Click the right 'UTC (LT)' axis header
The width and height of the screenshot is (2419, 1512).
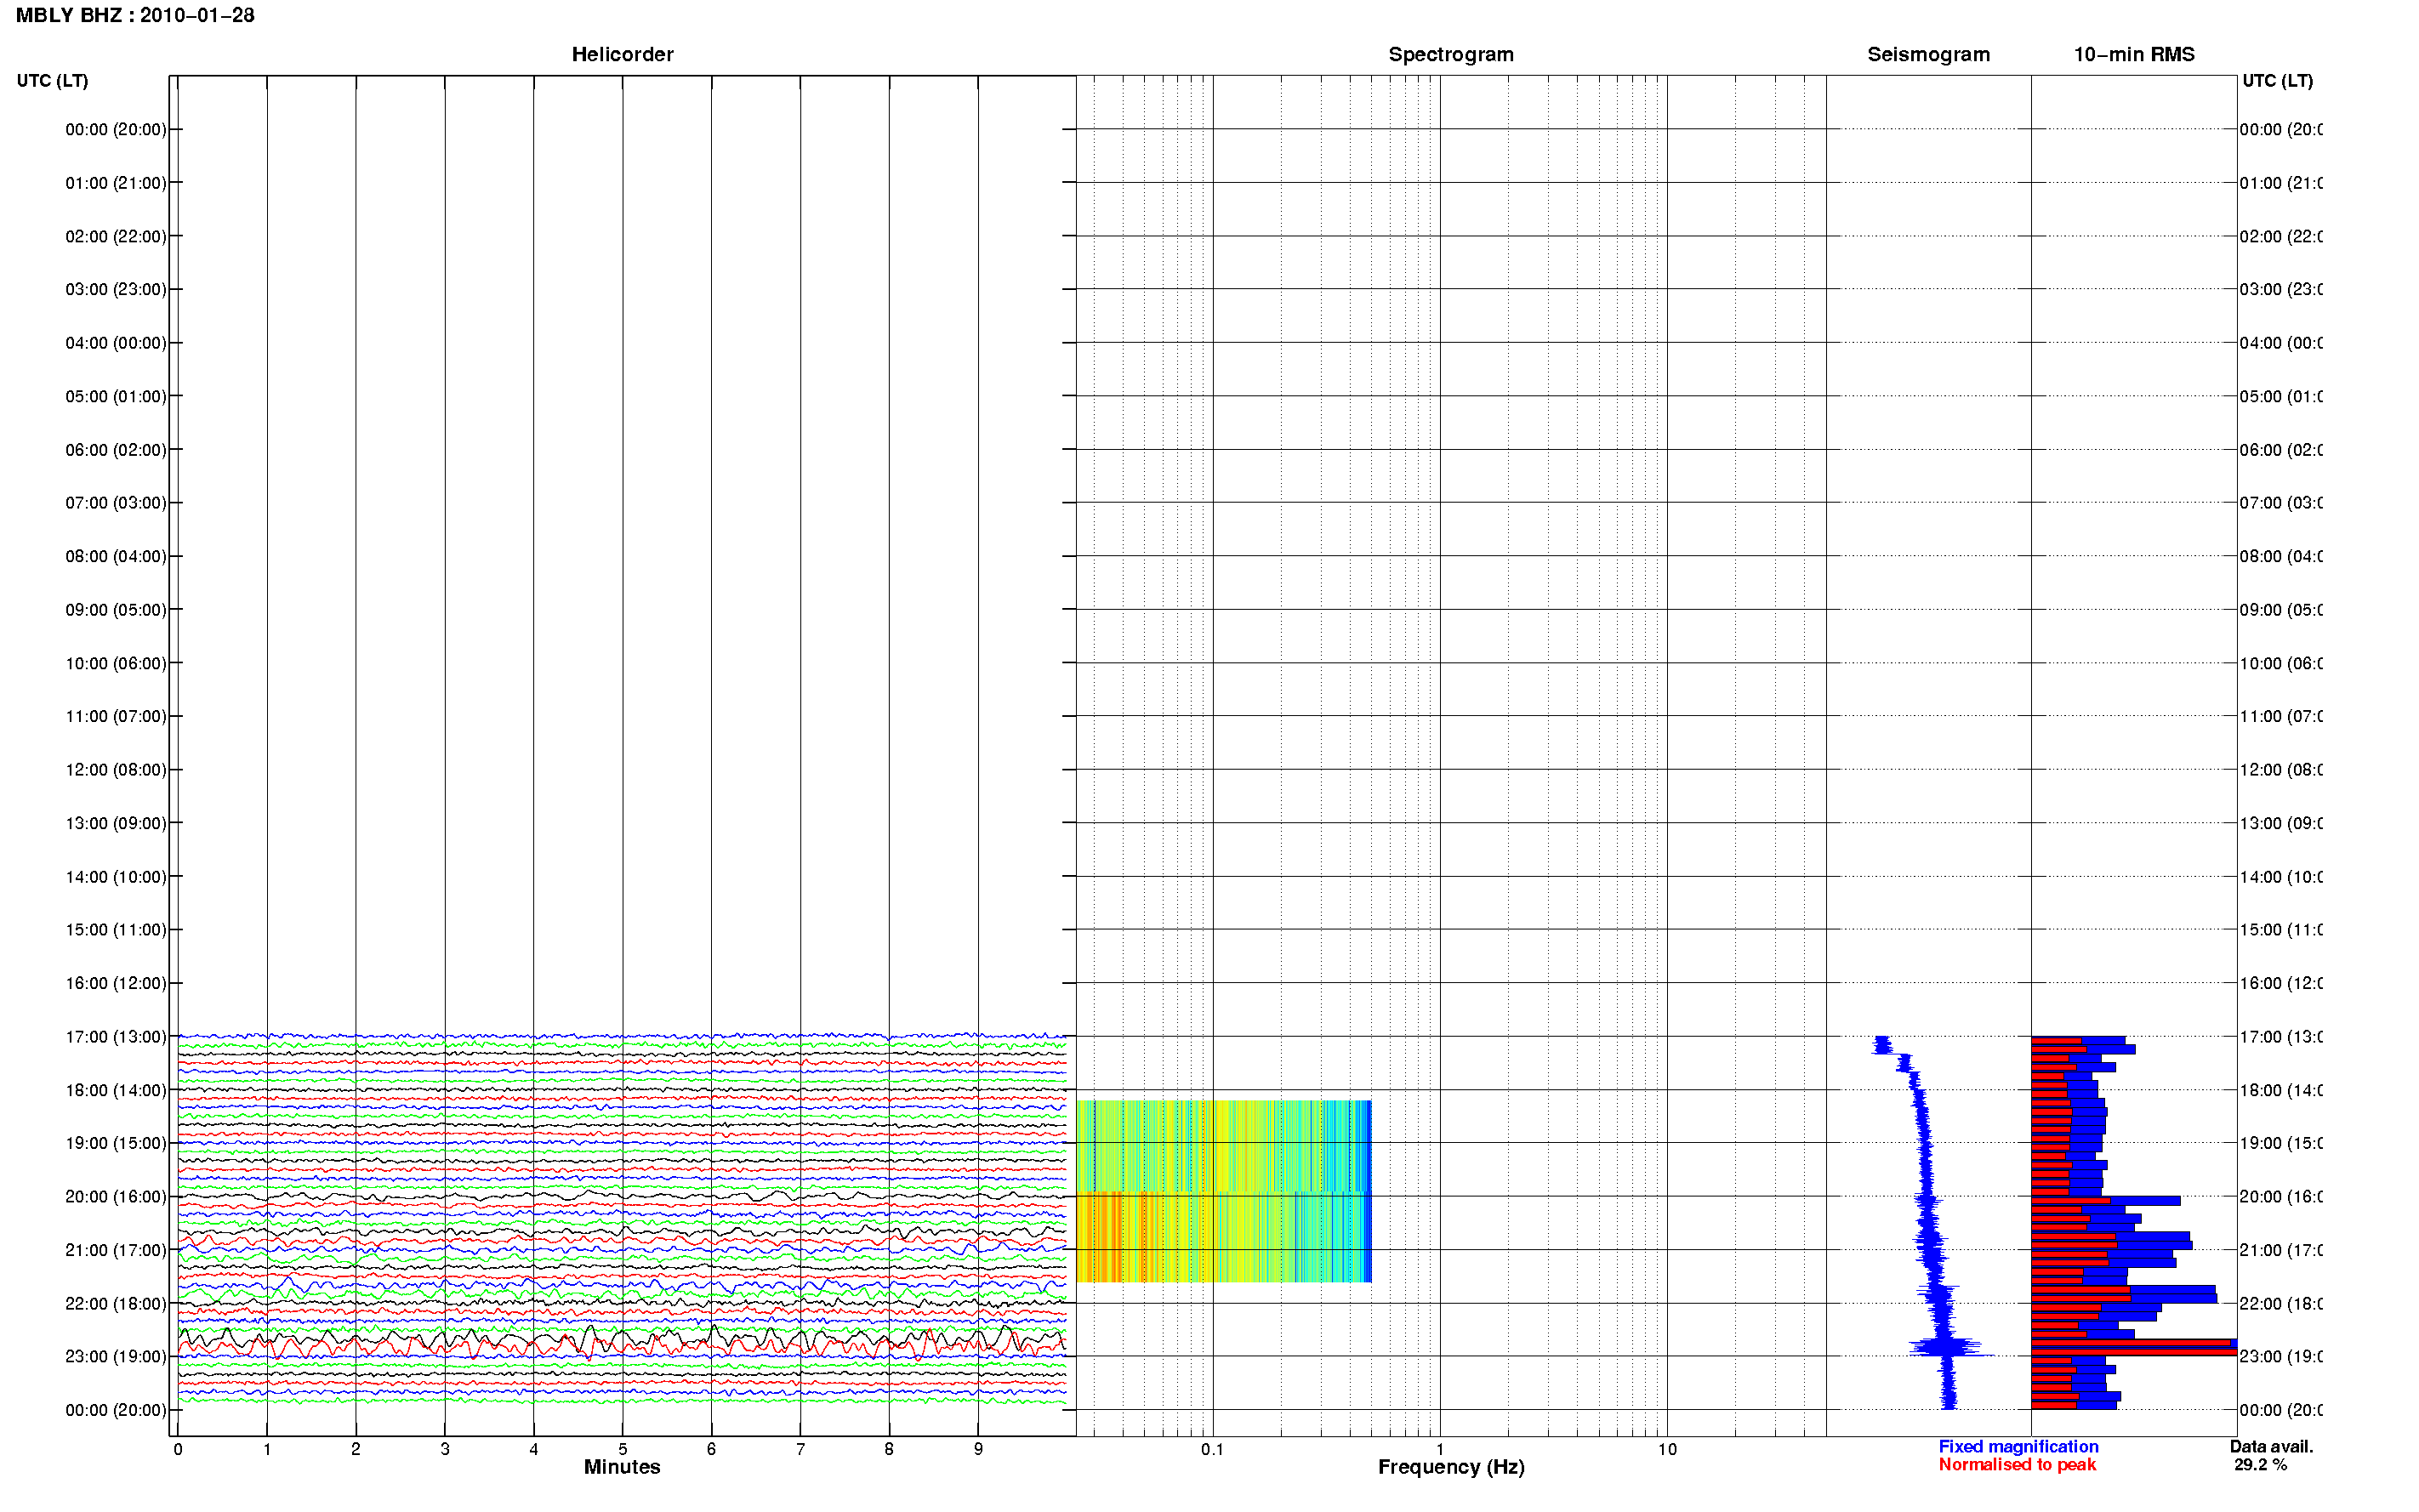[x=2277, y=81]
